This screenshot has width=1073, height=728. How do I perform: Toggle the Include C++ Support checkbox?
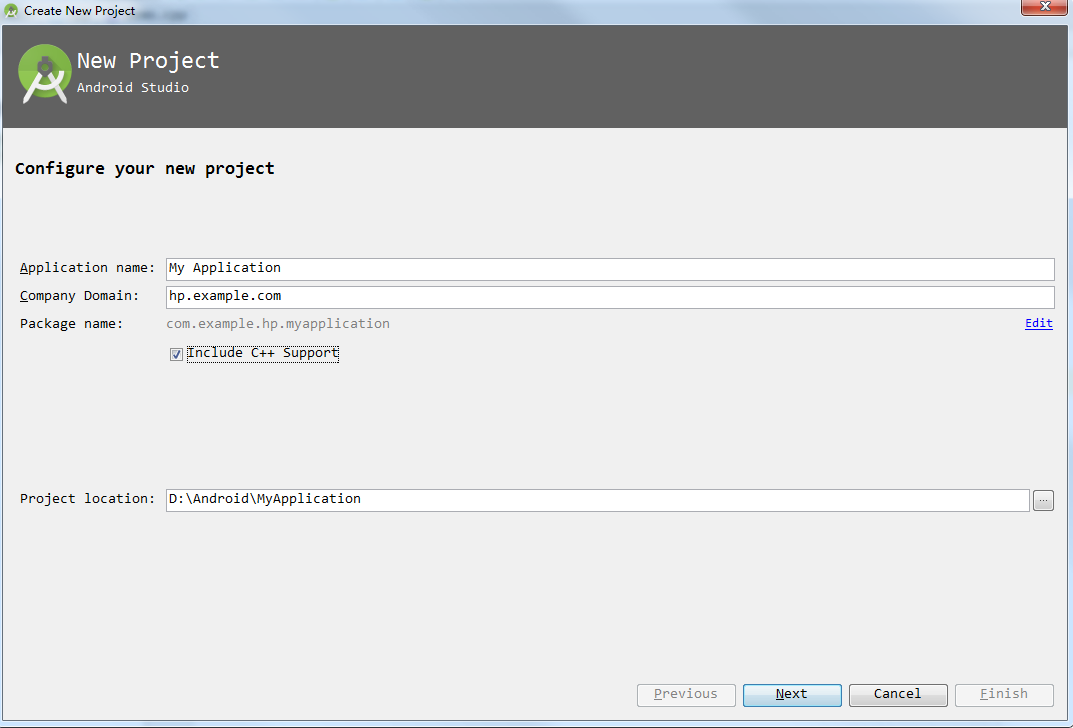tap(176, 354)
